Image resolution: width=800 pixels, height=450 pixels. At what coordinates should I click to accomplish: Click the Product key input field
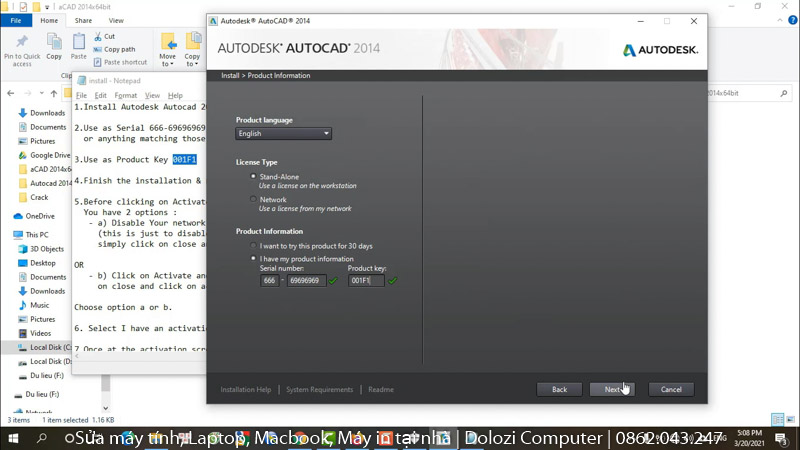point(365,281)
